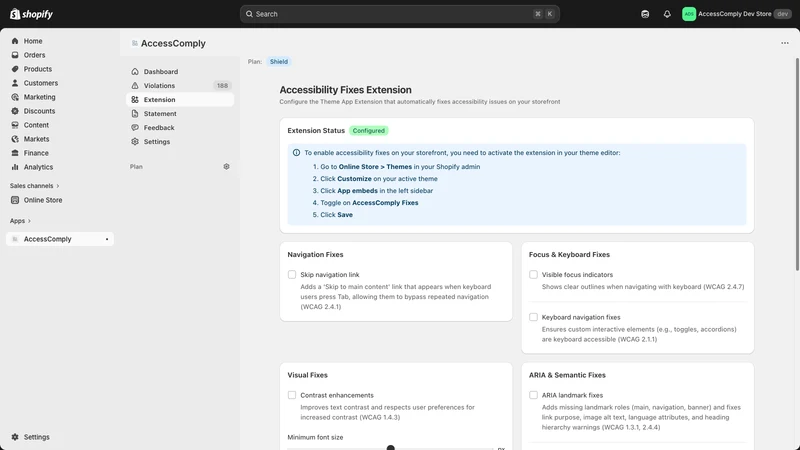This screenshot has height=450, width=800.
Task: Click the Markets globe icon
Action: click(x=15, y=139)
